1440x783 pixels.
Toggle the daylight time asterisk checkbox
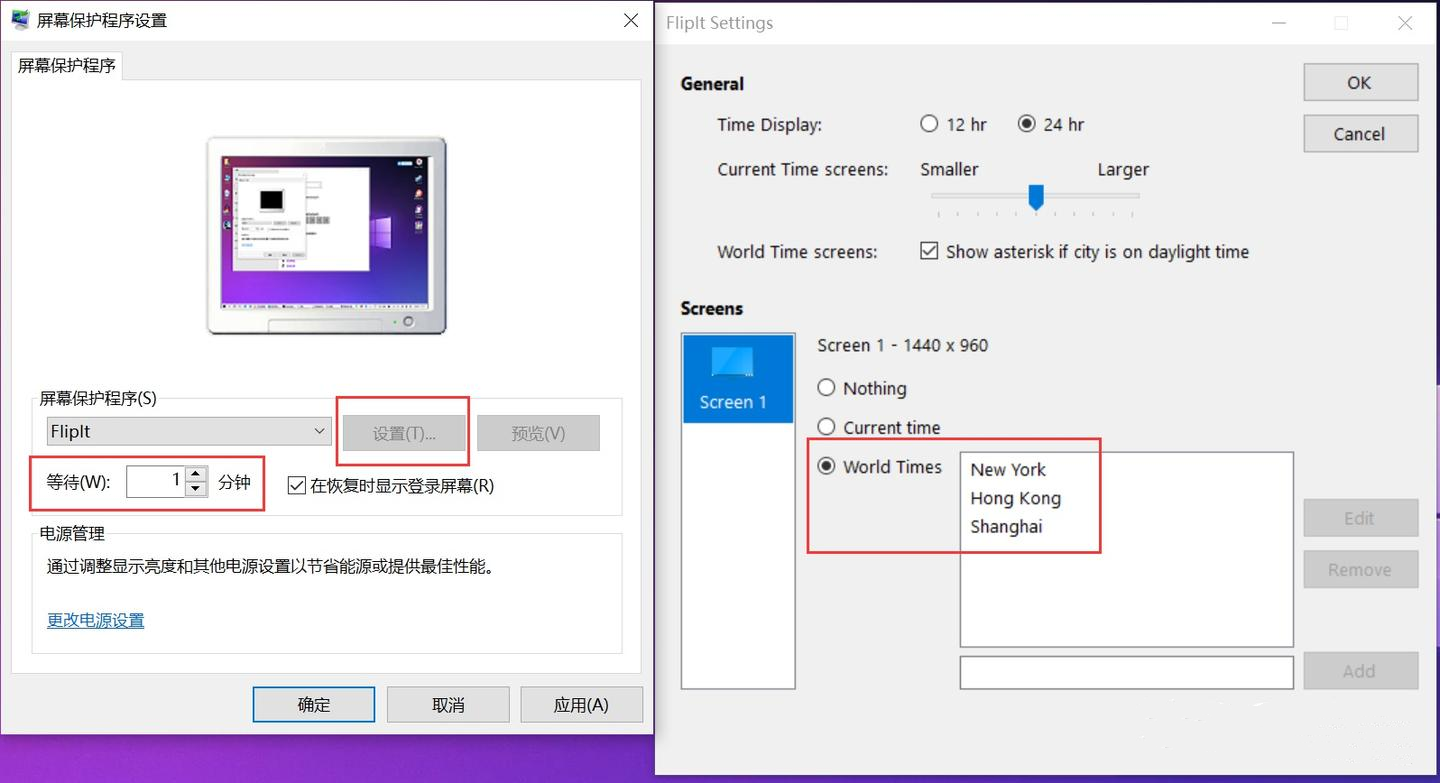click(929, 251)
